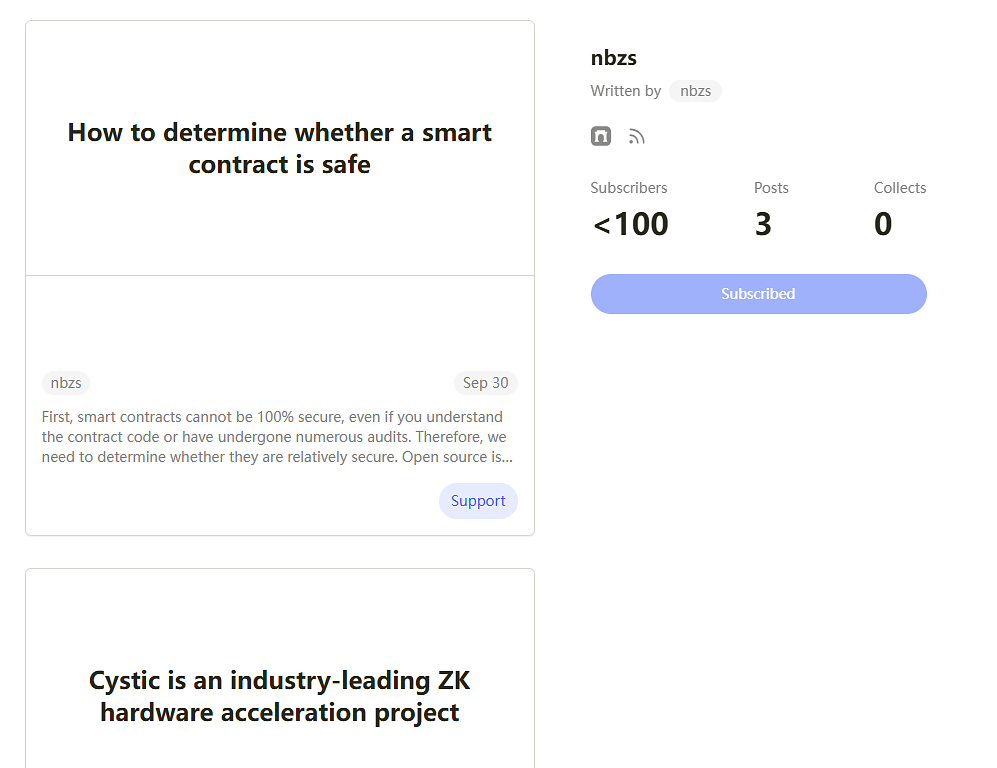Open the Cystic ZK hardware acceleration post
This screenshot has width=997, height=768.
(280, 696)
